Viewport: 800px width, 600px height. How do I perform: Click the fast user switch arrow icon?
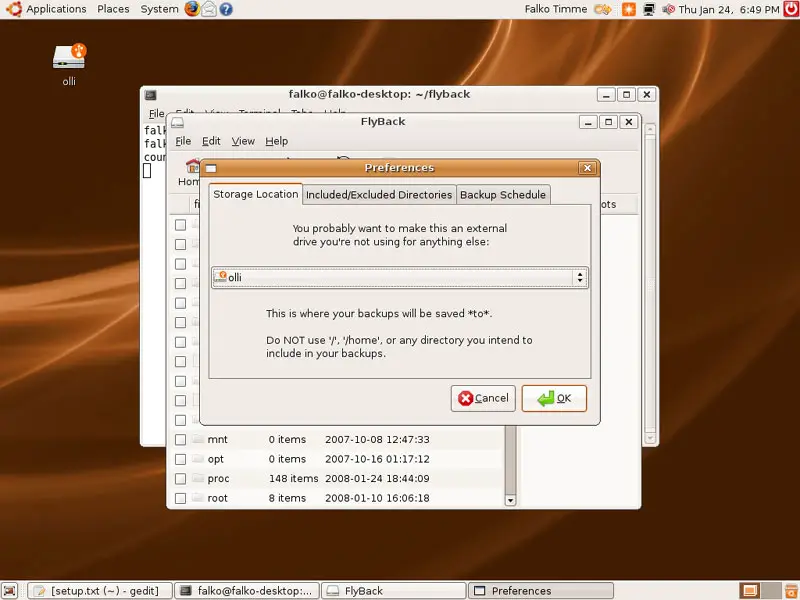(603, 9)
